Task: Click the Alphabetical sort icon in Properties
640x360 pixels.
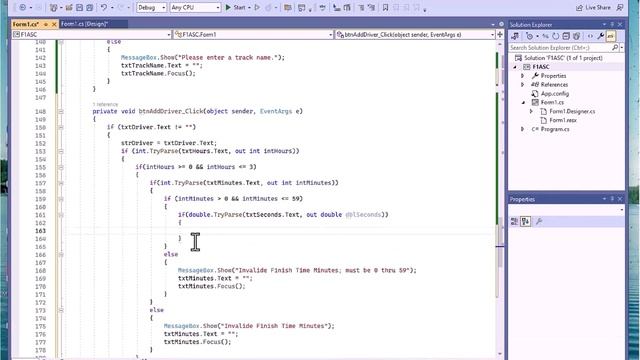Action: (525, 222)
